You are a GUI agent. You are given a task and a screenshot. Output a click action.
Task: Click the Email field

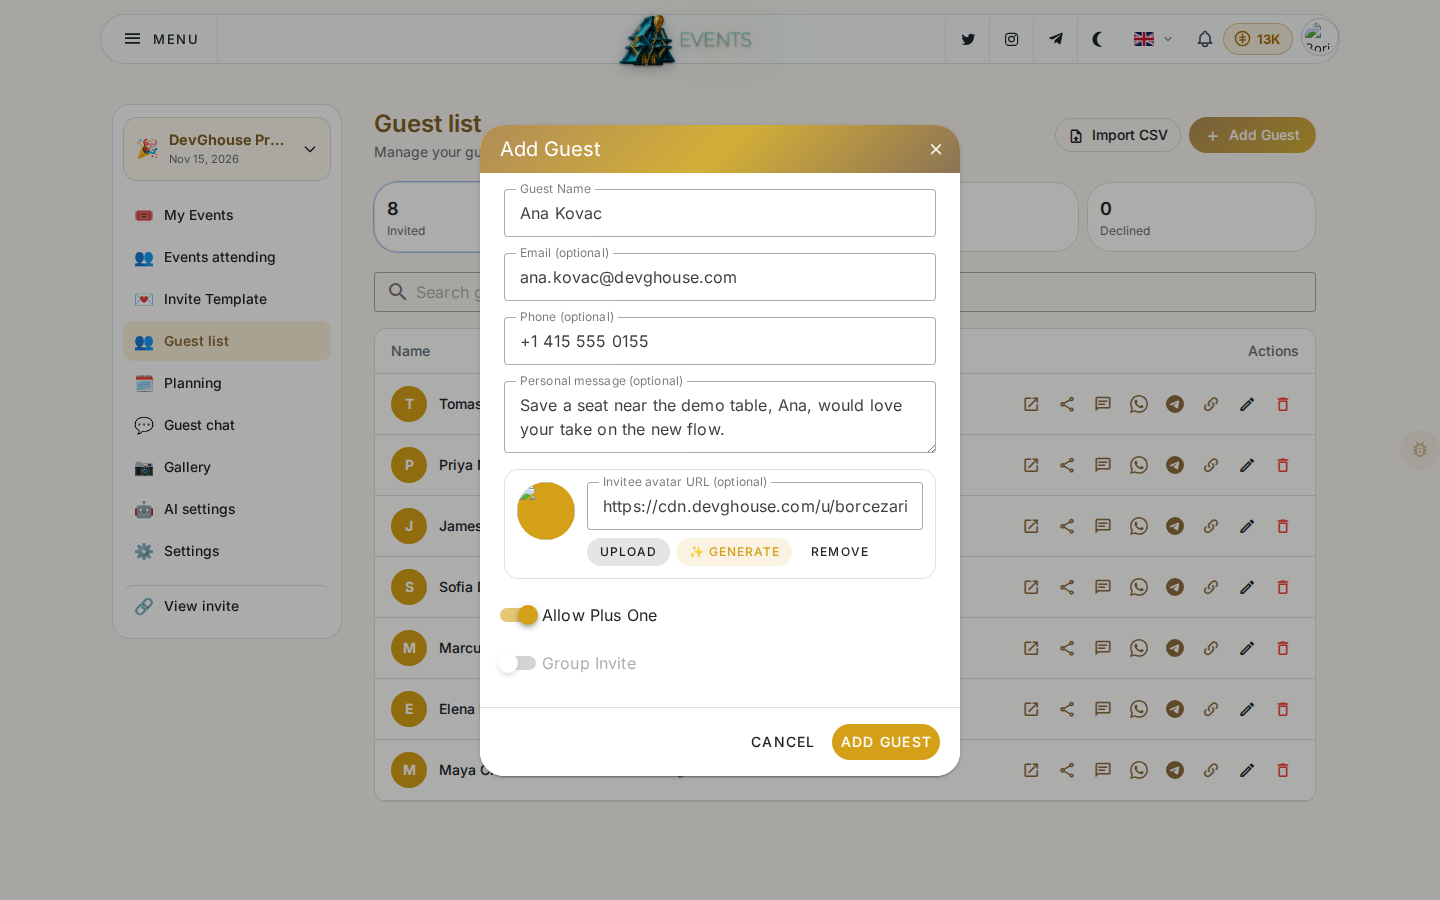point(720,277)
